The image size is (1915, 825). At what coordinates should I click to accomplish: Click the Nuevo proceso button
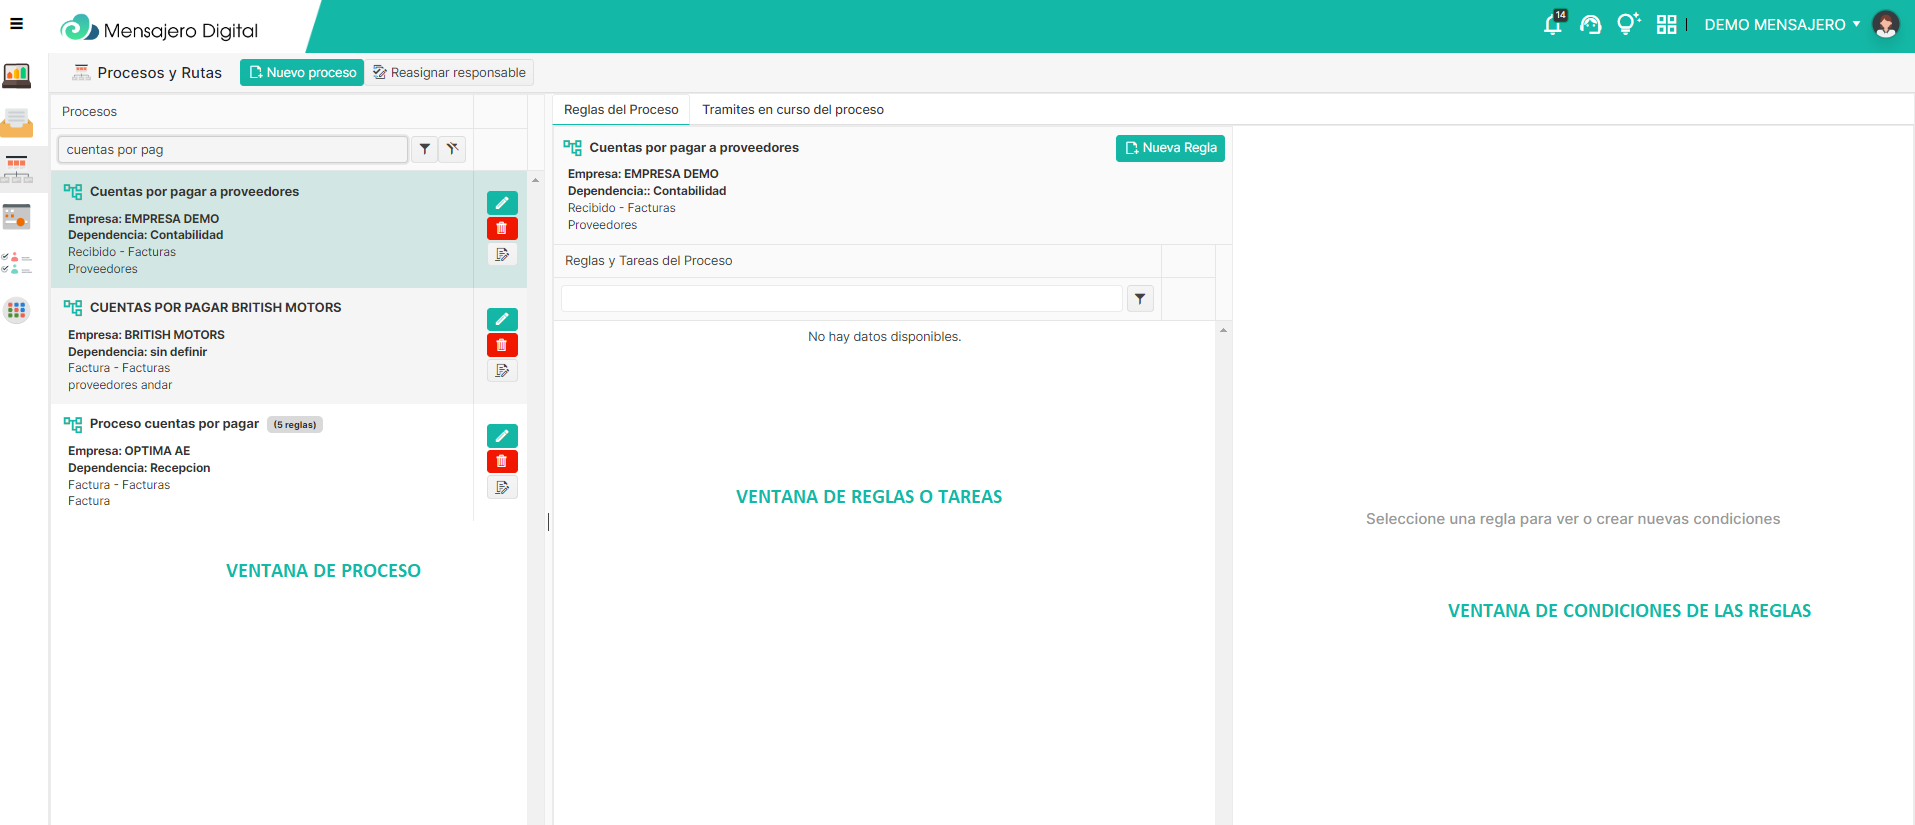[x=302, y=72]
